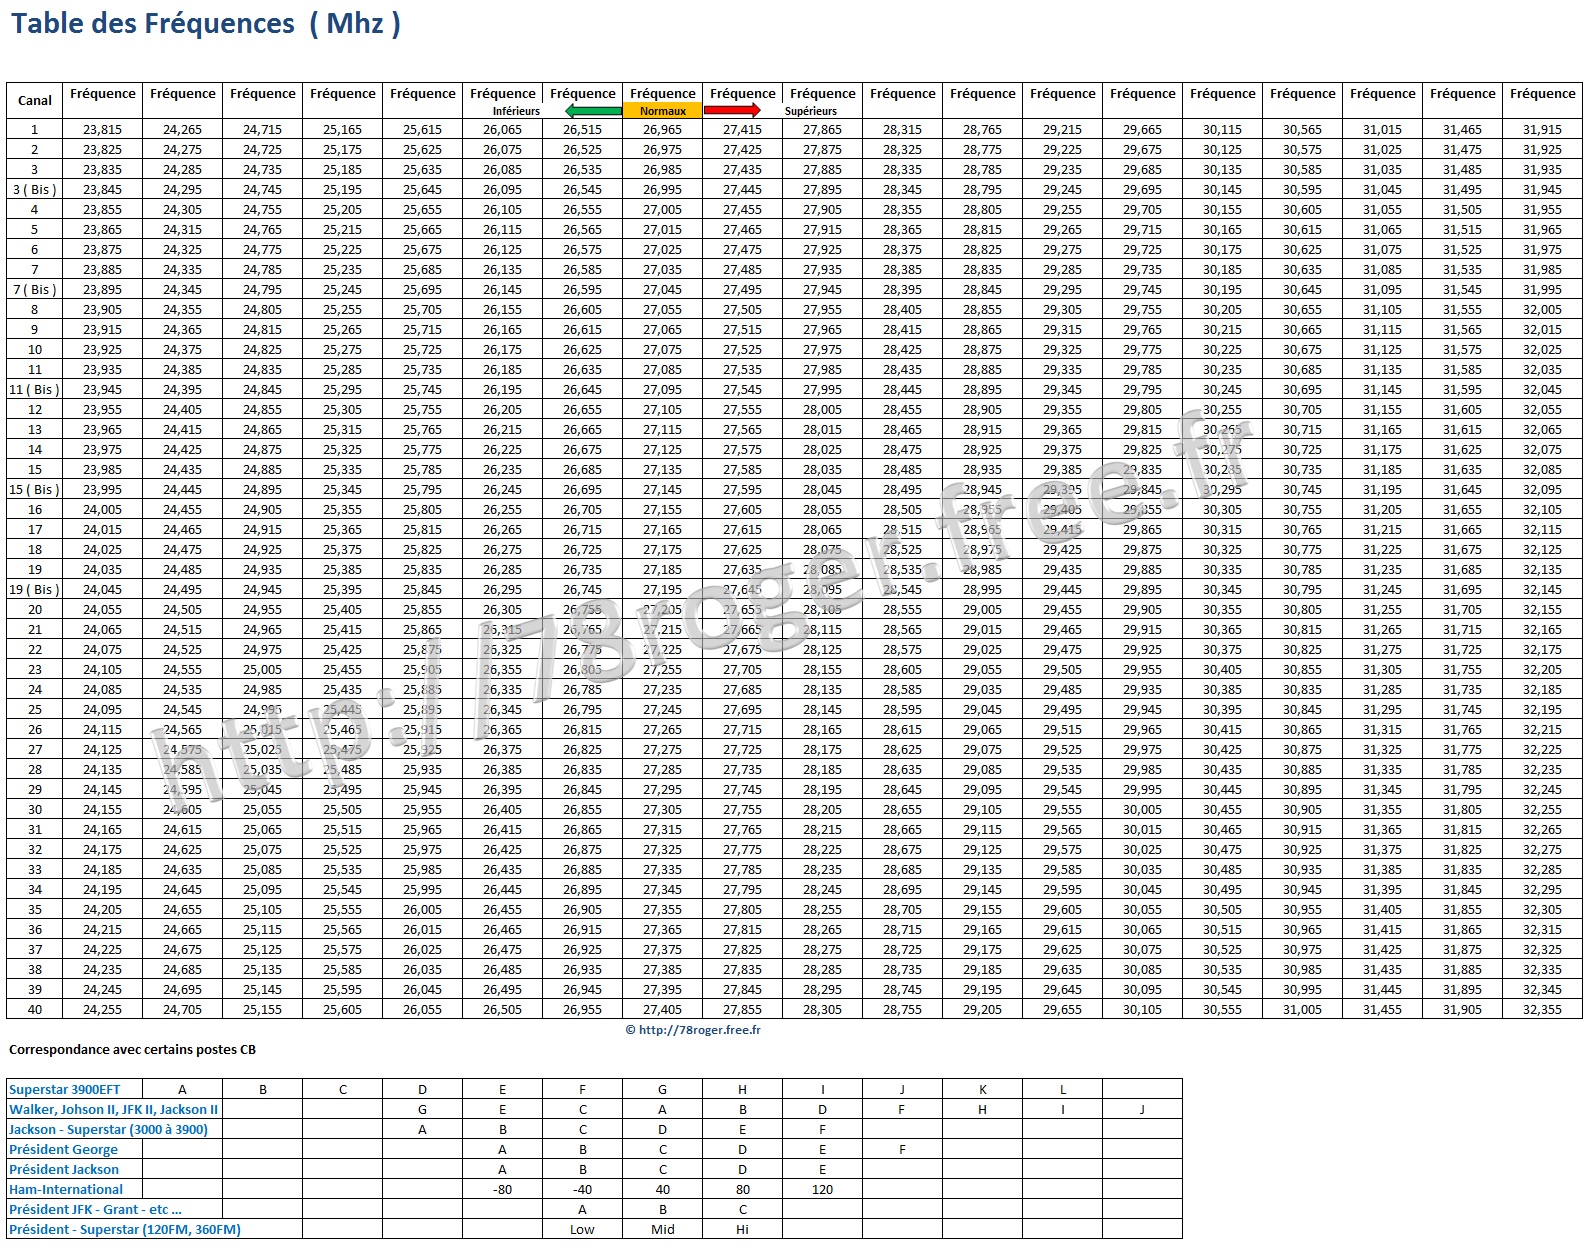Select the Canal column header
The width and height of the screenshot is (1583, 1259).
pyautogui.click(x=35, y=100)
